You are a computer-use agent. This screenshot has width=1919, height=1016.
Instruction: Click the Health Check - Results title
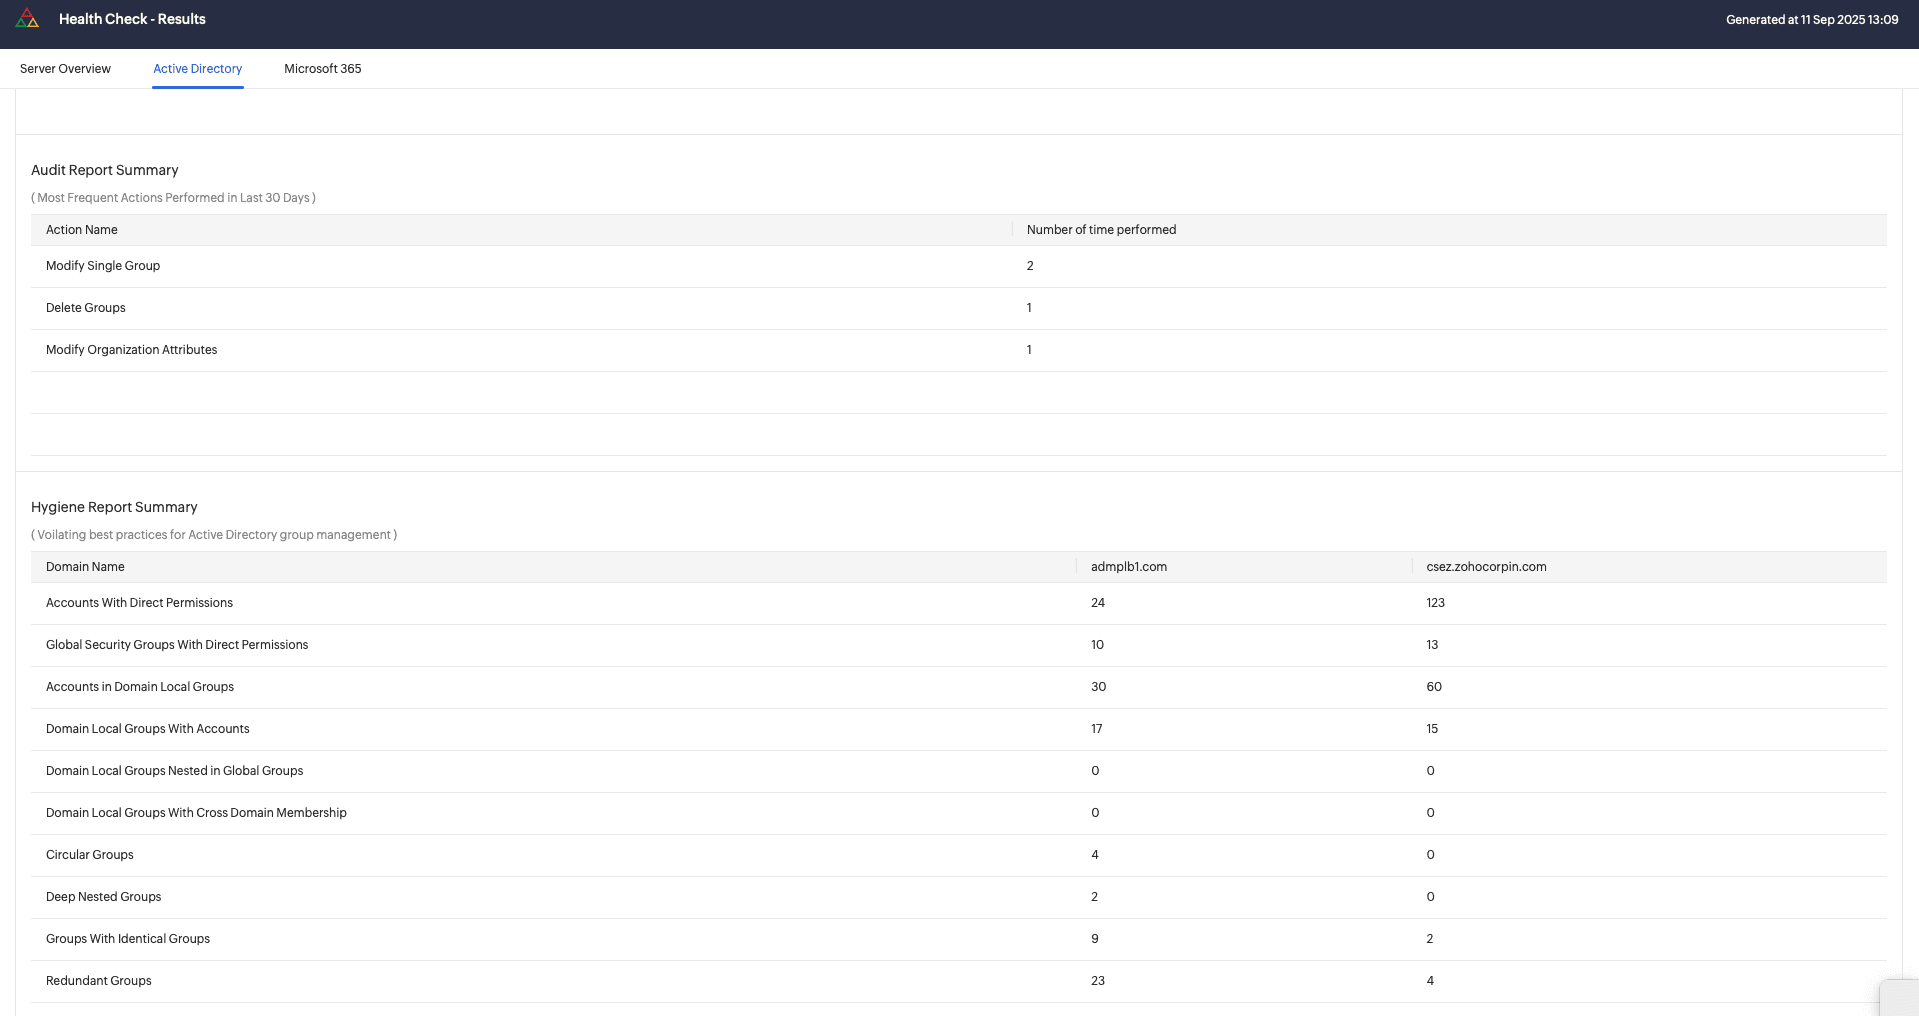coord(132,18)
